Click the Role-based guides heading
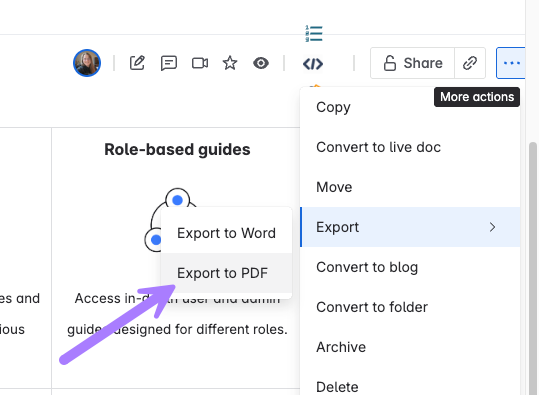This screenshot has width=539, height=395. [x=177, y=150]
